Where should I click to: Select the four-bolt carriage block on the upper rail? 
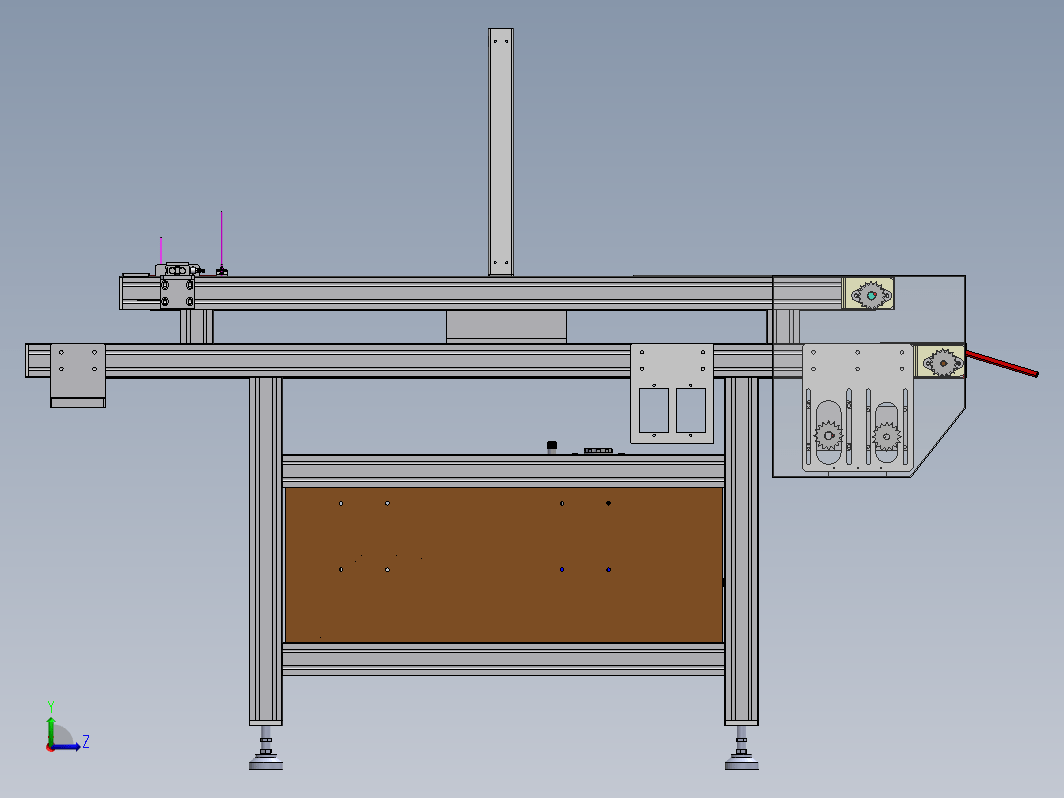pos(177,292)
